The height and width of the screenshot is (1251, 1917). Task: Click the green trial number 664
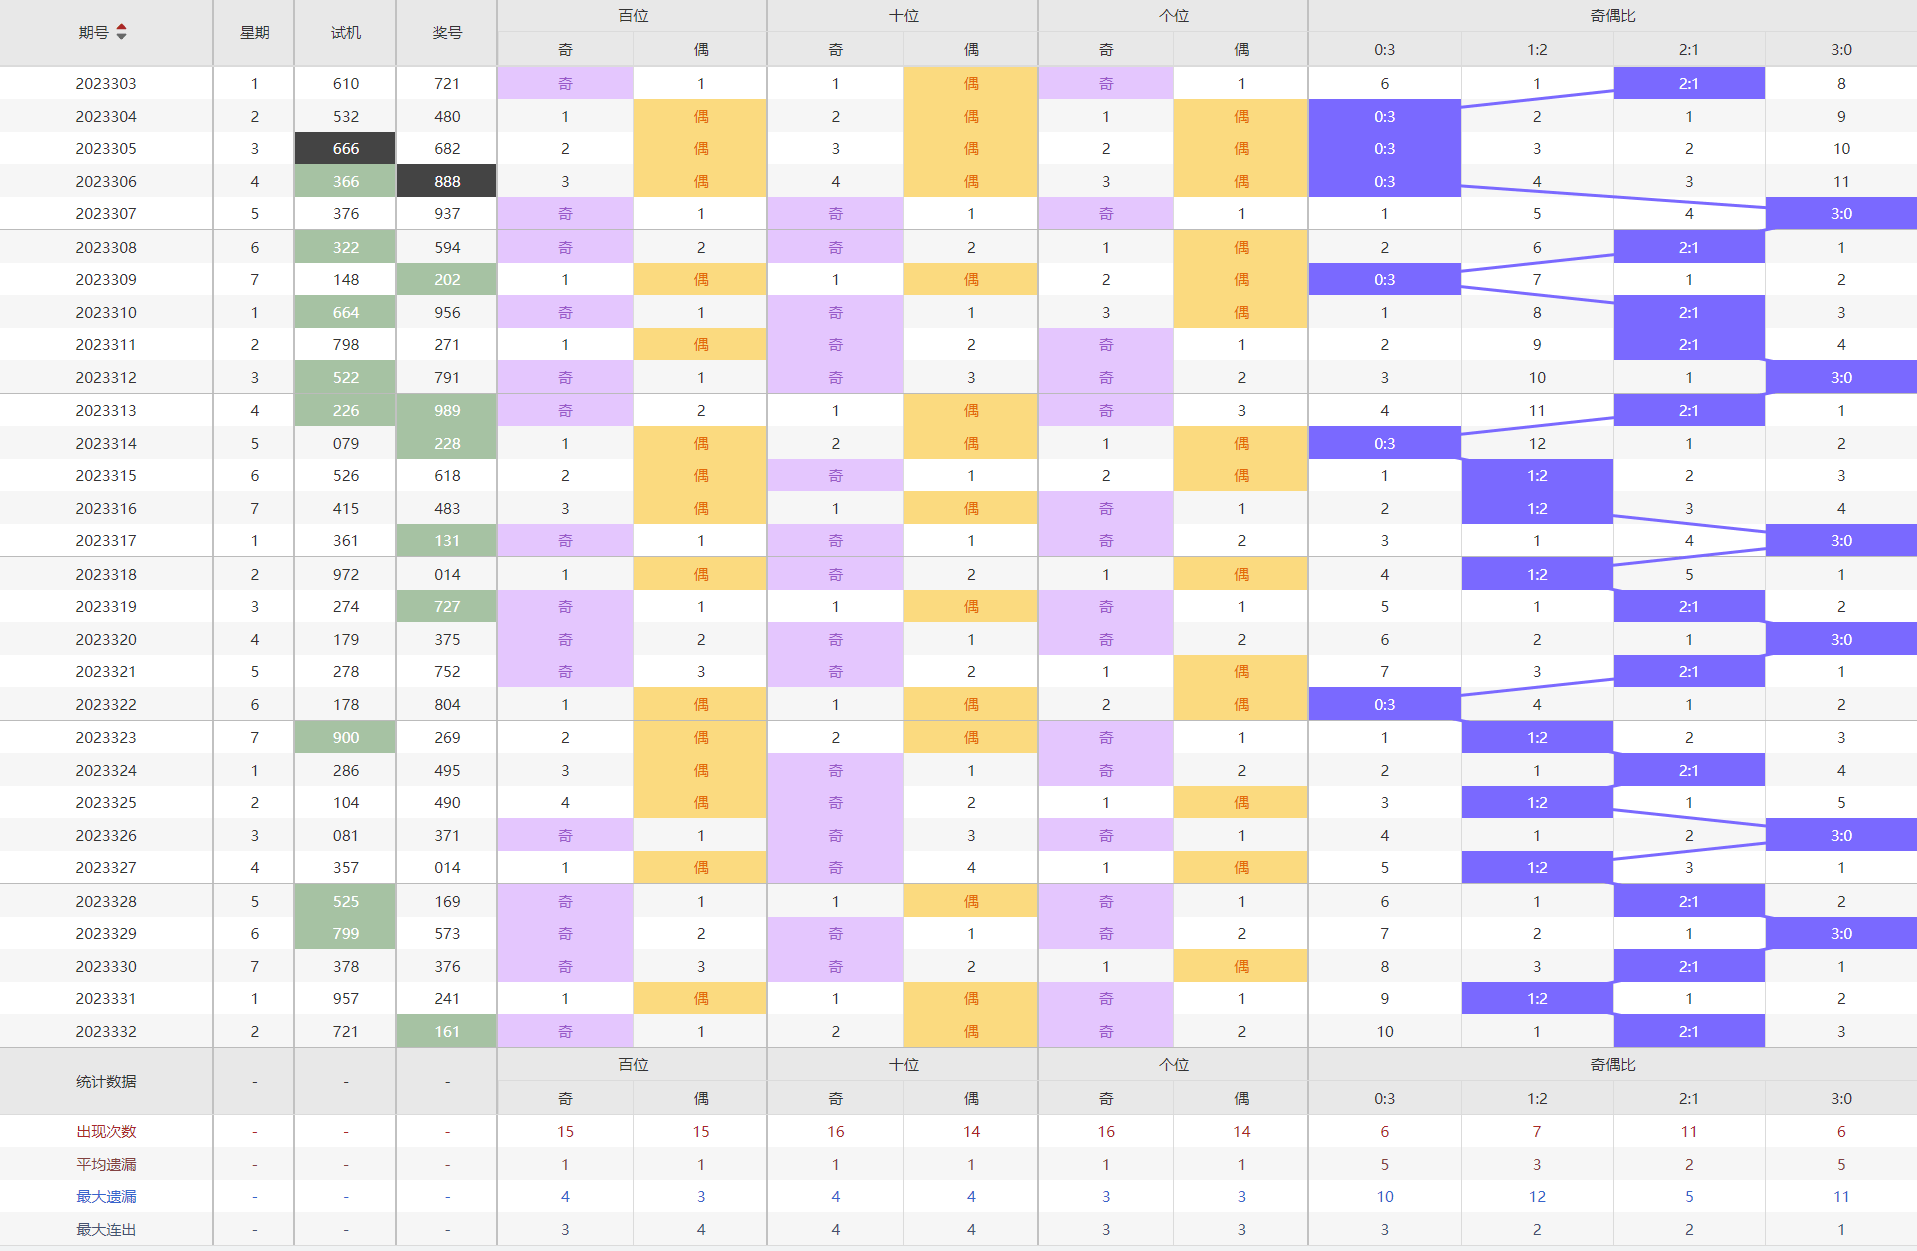[x=345, y=312]
